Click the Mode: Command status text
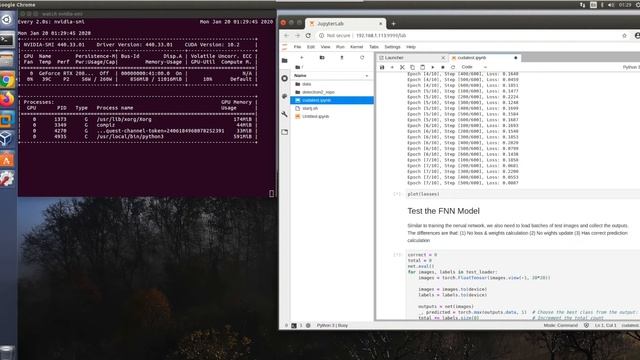640x360 pixels. (560, 326)
